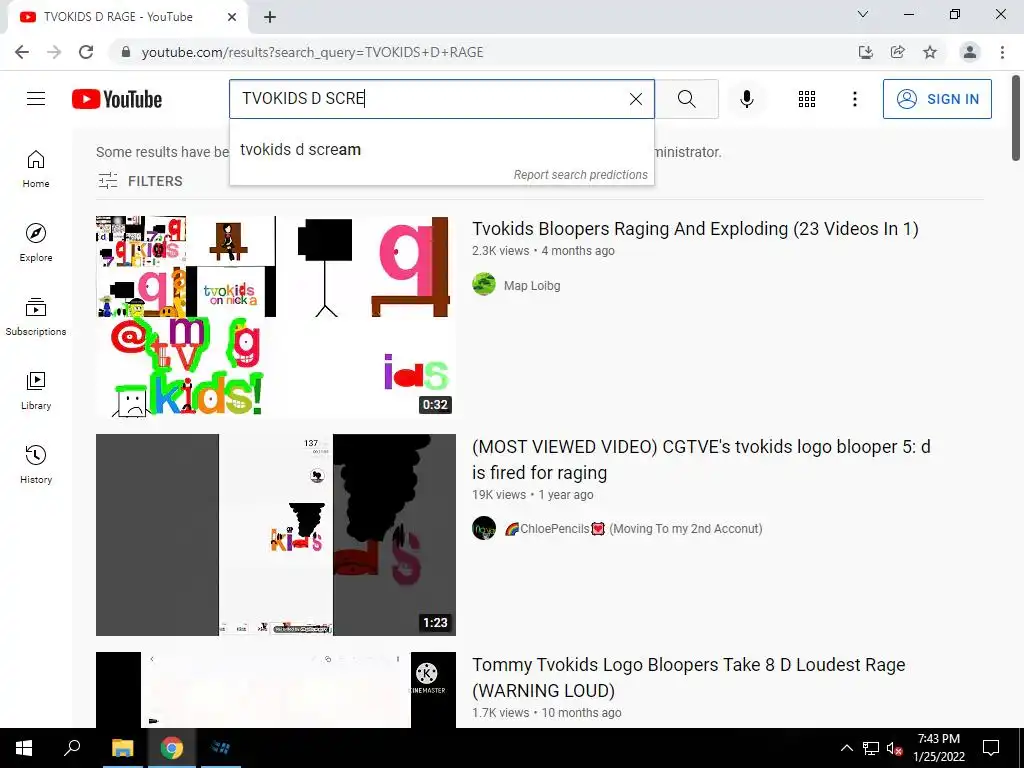This screenshot has height=768, width=1024.
Task: Open Explore in the sidebar
Action: point(36,243)
